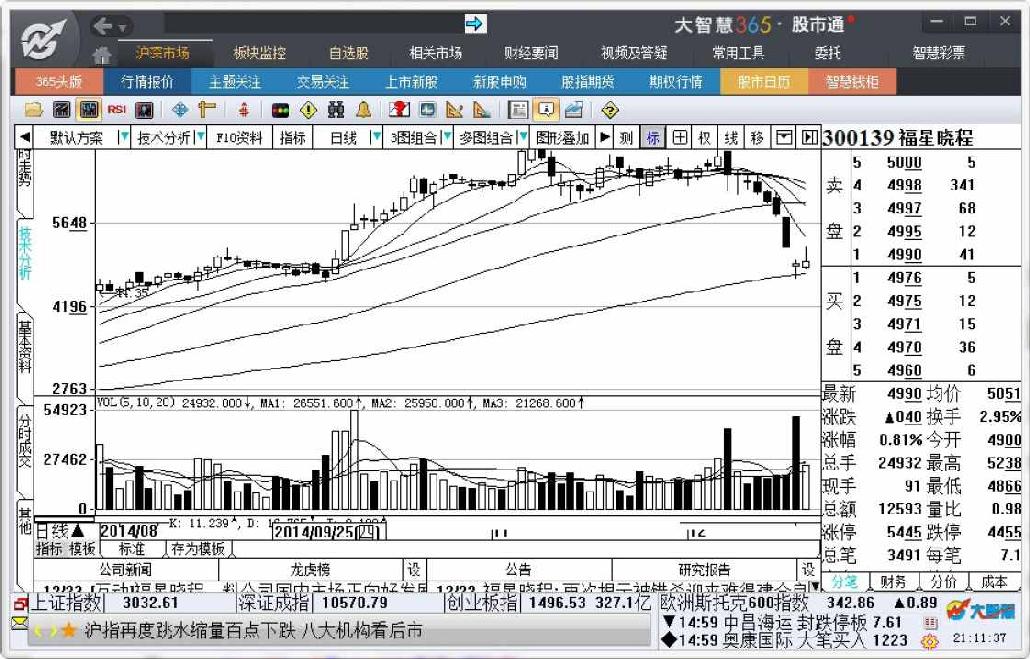Click the 沪指再度跳水 news ticker headline
The width and height of the screenshot is (1030, 659).
coord(253,631)
